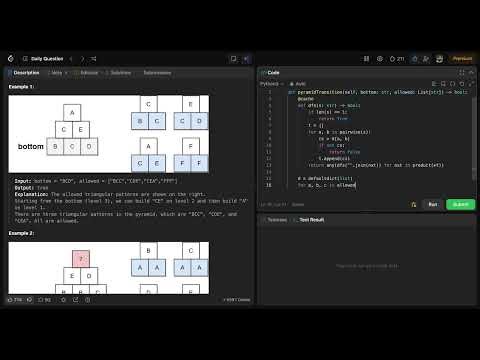The width and height of the screenshot is (480, 360).
Task: Switch to the Editorial tab
Action: pyautogui.click(x=87, y=73)
